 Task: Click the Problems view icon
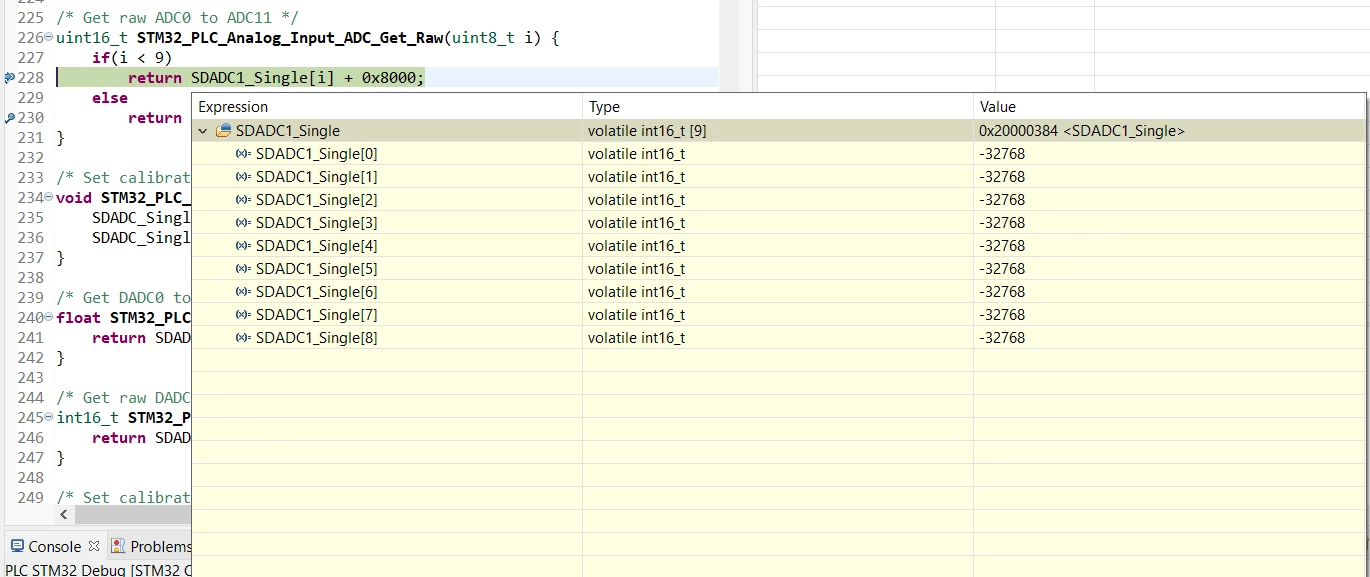(x=118, y=546)
